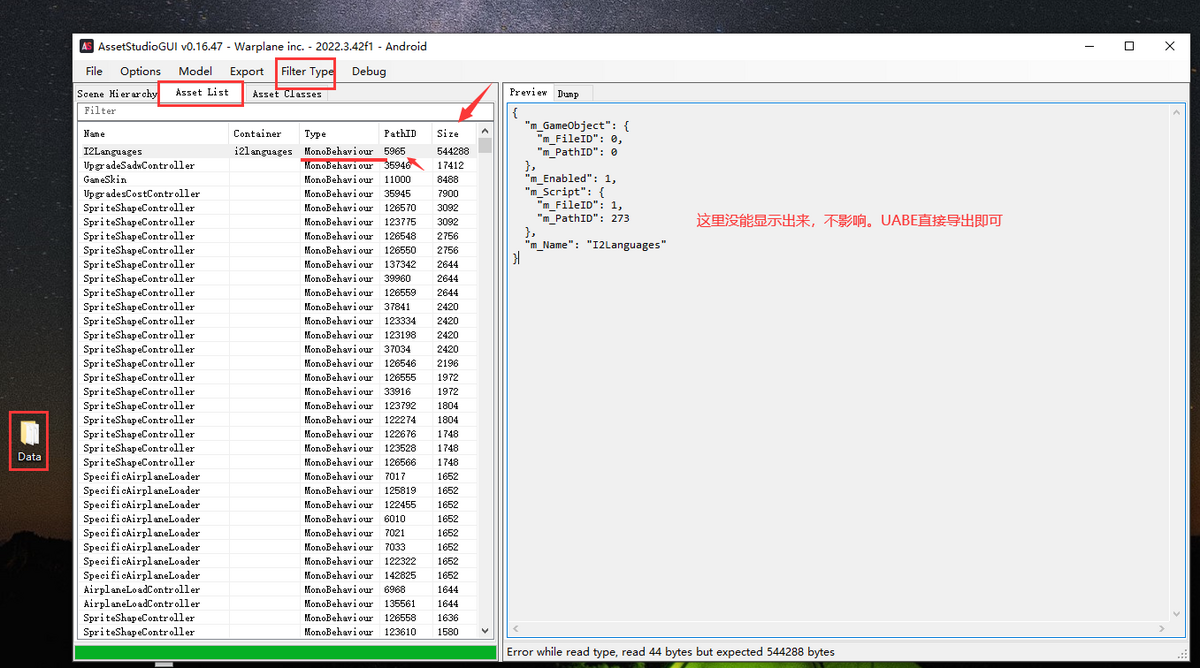Open the File menu
This screenshot has height=668, width=1200.
94,72
